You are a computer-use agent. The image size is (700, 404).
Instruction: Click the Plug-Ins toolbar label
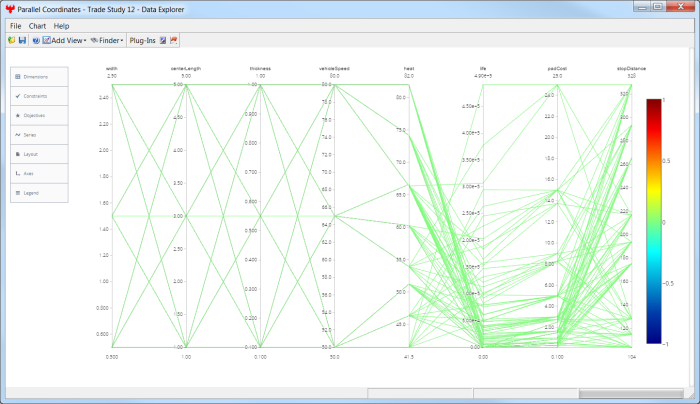point(143,40)
